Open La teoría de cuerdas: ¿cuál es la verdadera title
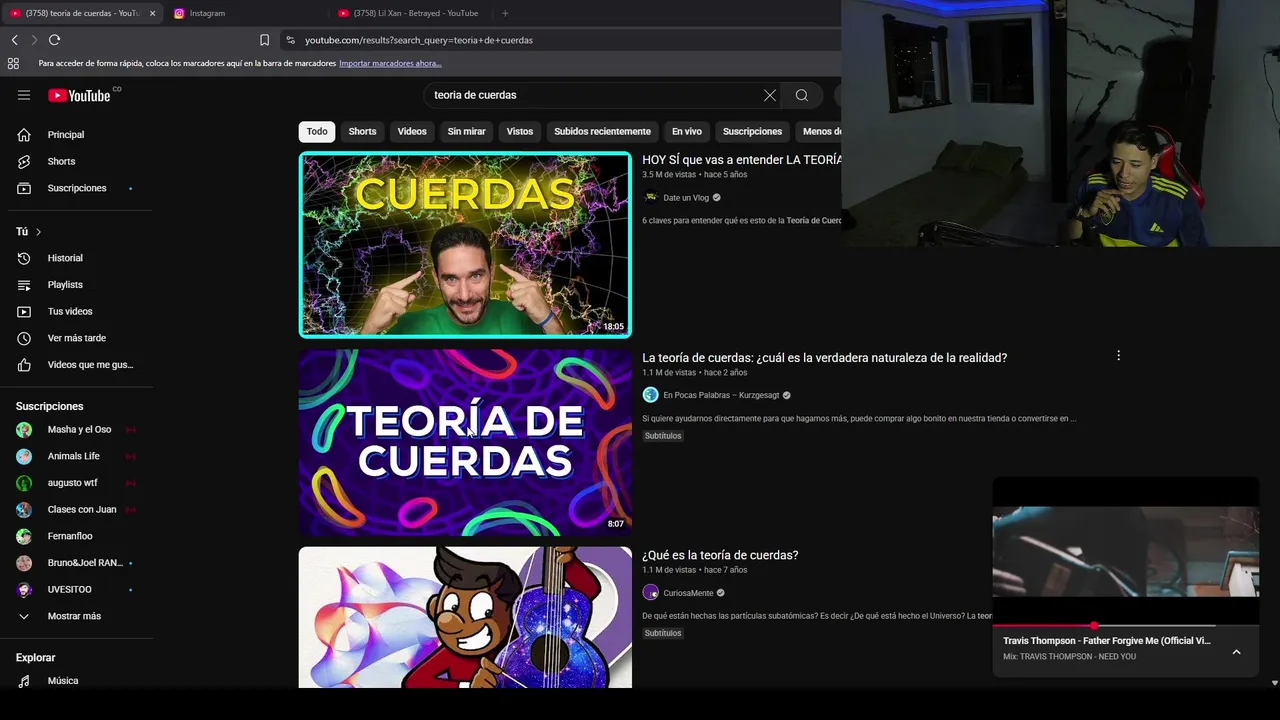The height and width of the screenshot is (720, 1280). [824, 358]
